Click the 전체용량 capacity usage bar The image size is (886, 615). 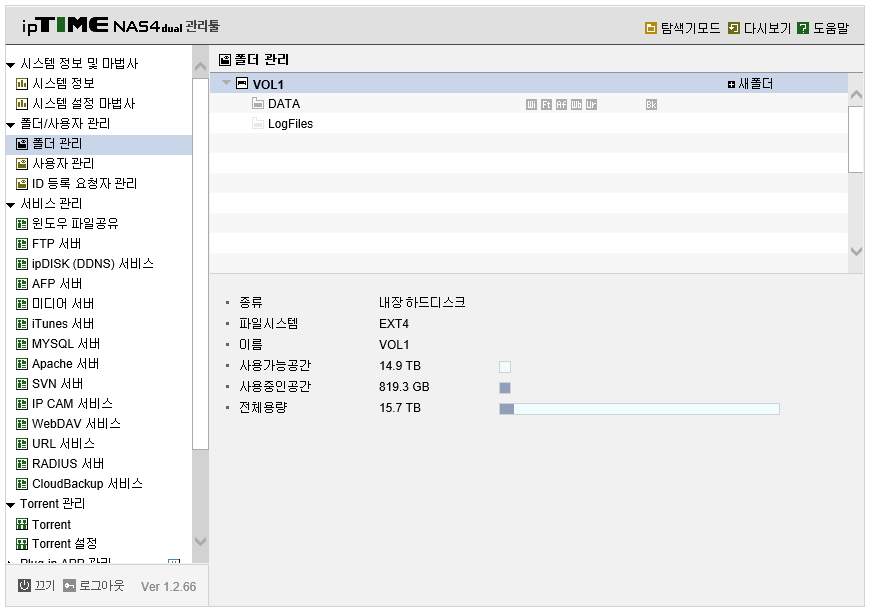(x=639, y=409)
